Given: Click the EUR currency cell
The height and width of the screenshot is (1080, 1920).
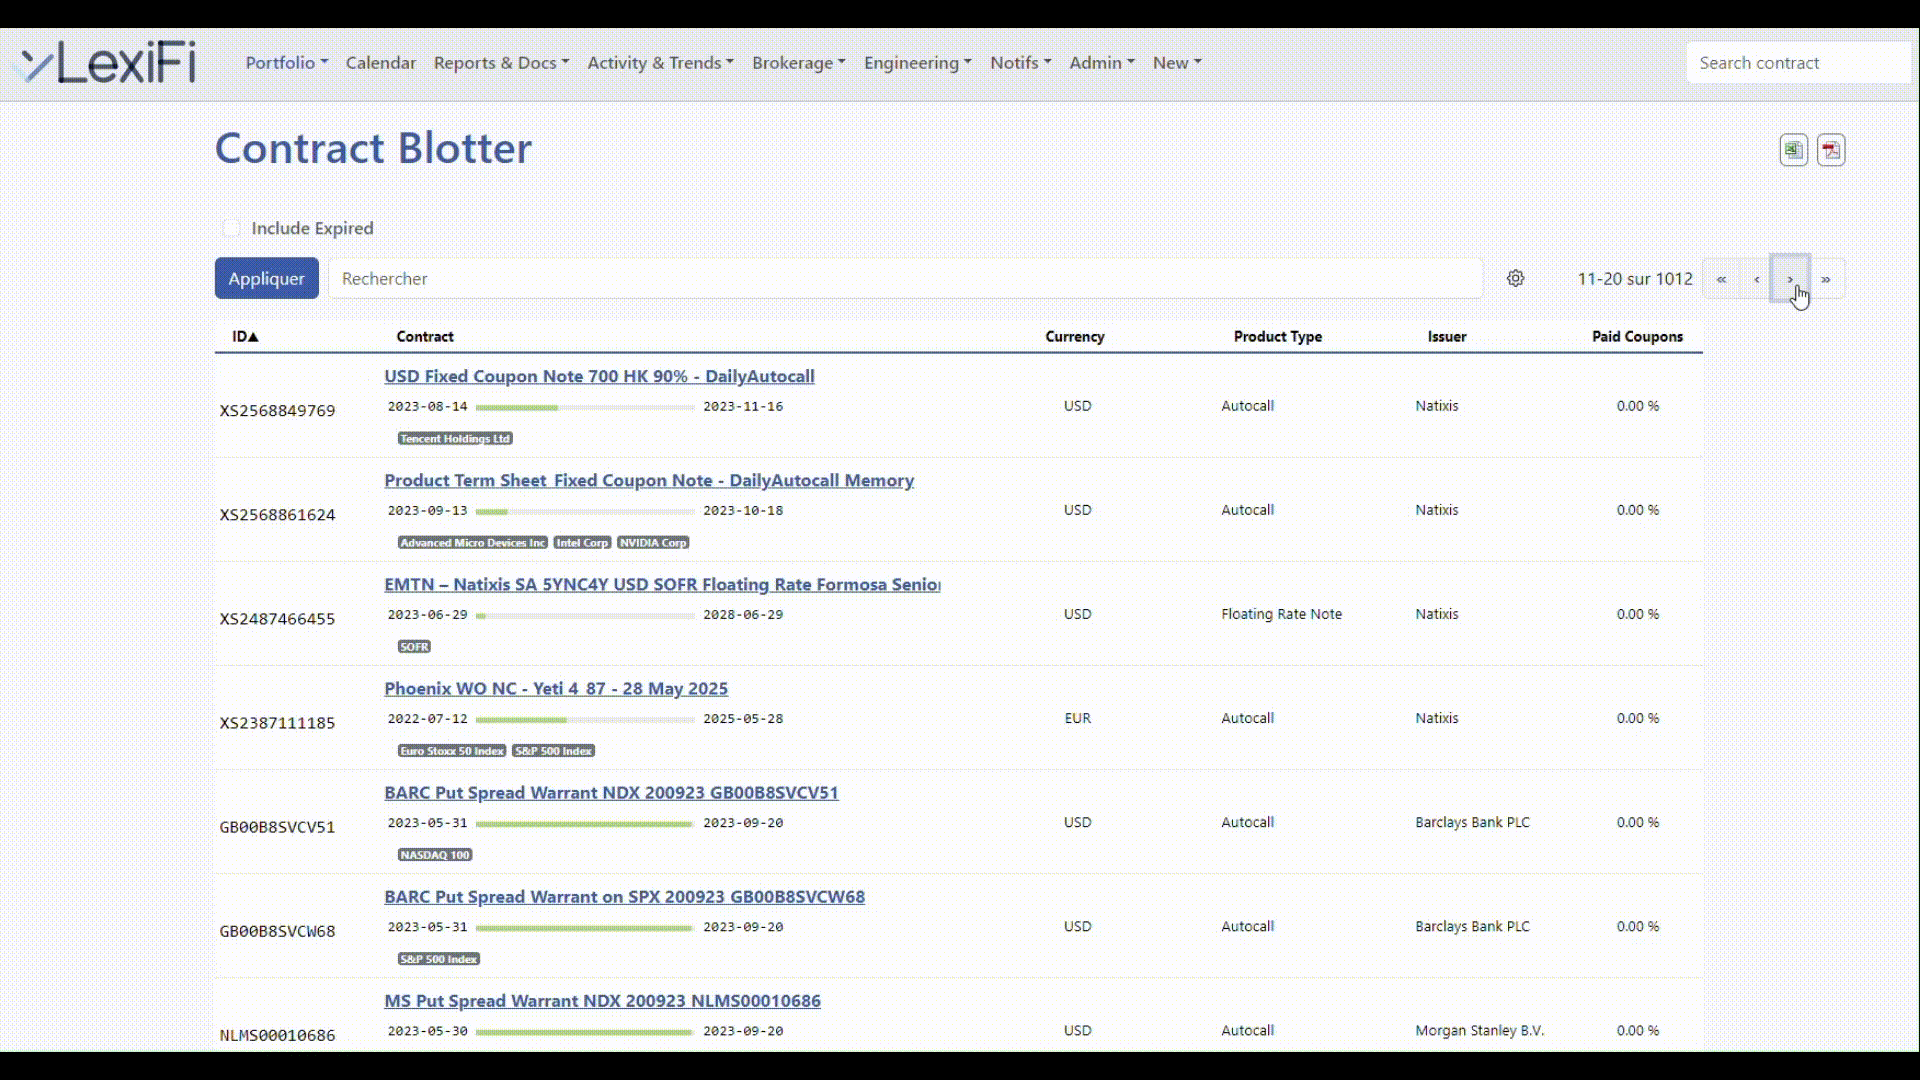Looking at the screenshot, I should point(1077,718).
